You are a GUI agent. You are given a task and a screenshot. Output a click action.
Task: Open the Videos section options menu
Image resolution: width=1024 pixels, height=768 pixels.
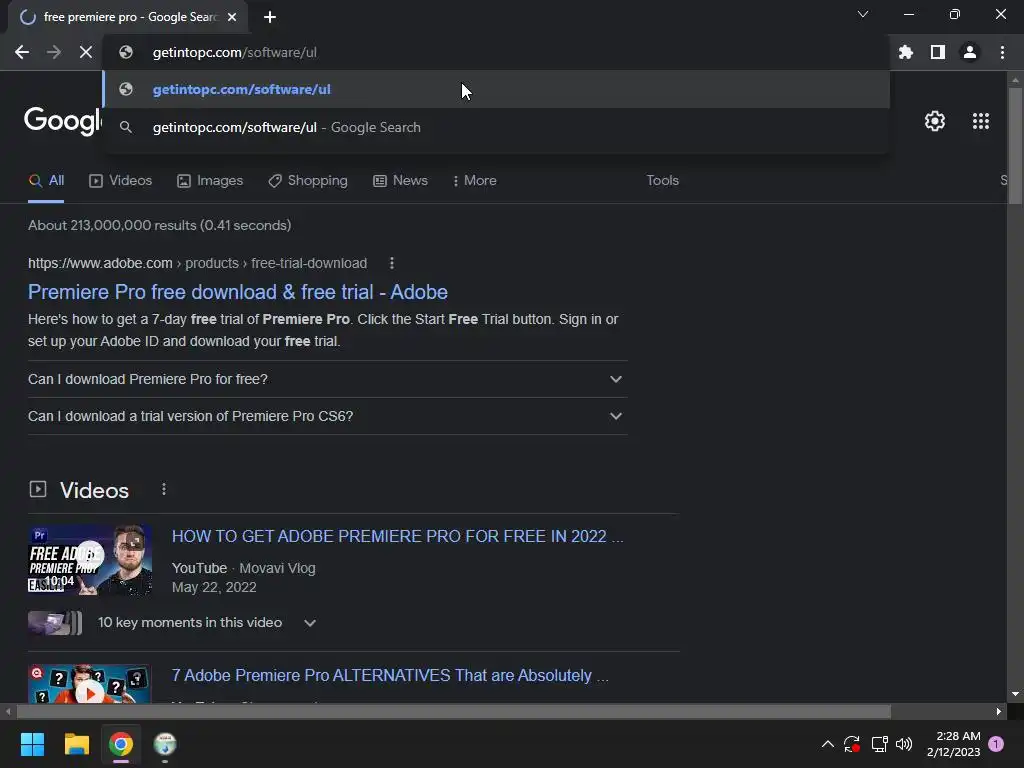tap(164, 489)
